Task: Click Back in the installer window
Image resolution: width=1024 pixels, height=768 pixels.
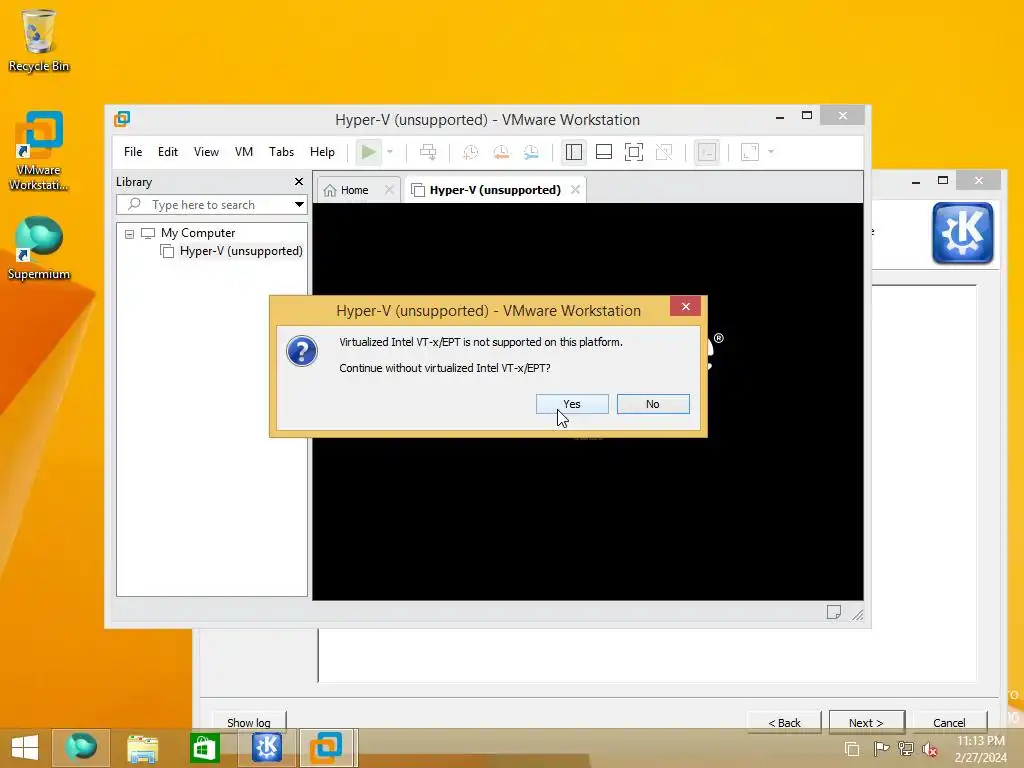Action: 784,722
